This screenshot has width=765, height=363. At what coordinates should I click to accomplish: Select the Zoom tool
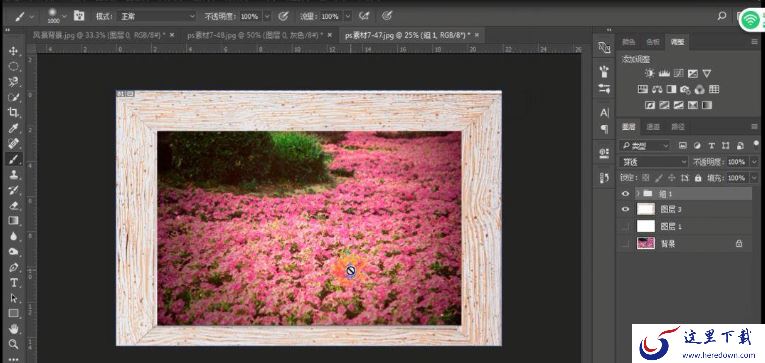click(13, 344)
